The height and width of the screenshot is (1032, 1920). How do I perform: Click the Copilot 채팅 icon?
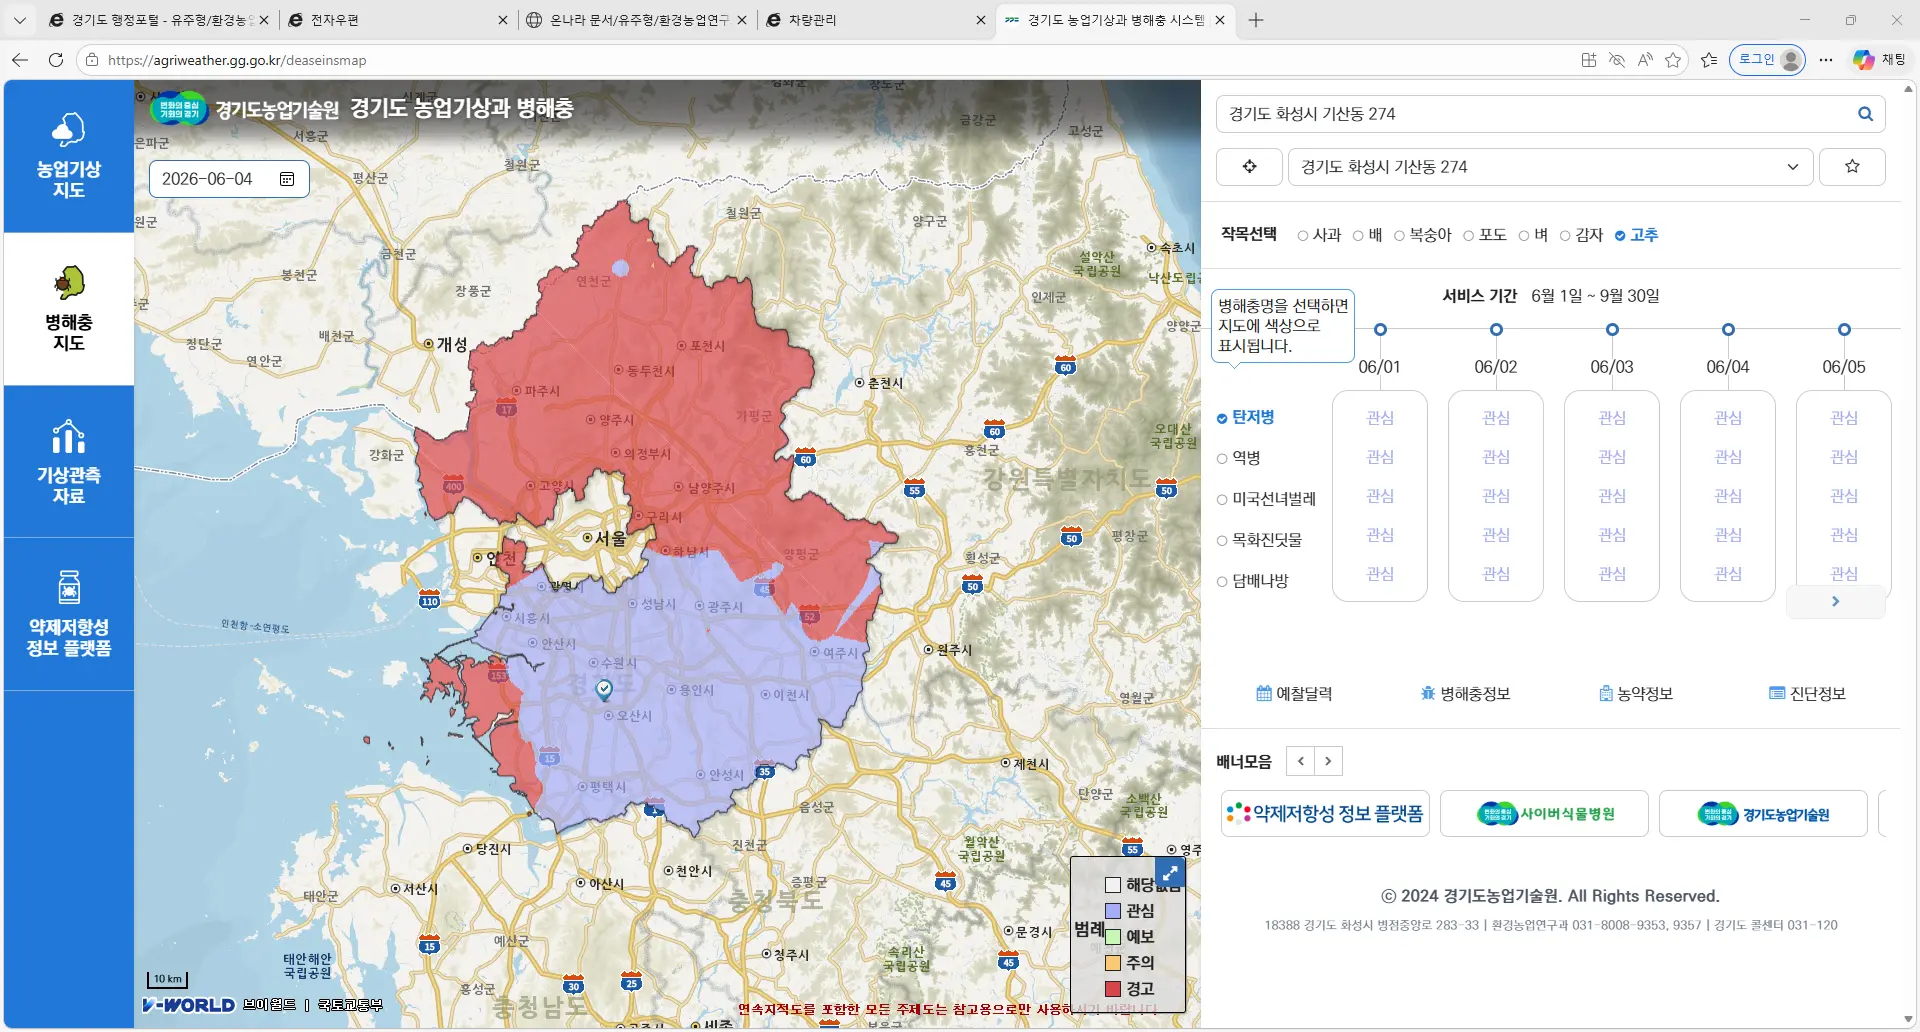(1879, 60)
